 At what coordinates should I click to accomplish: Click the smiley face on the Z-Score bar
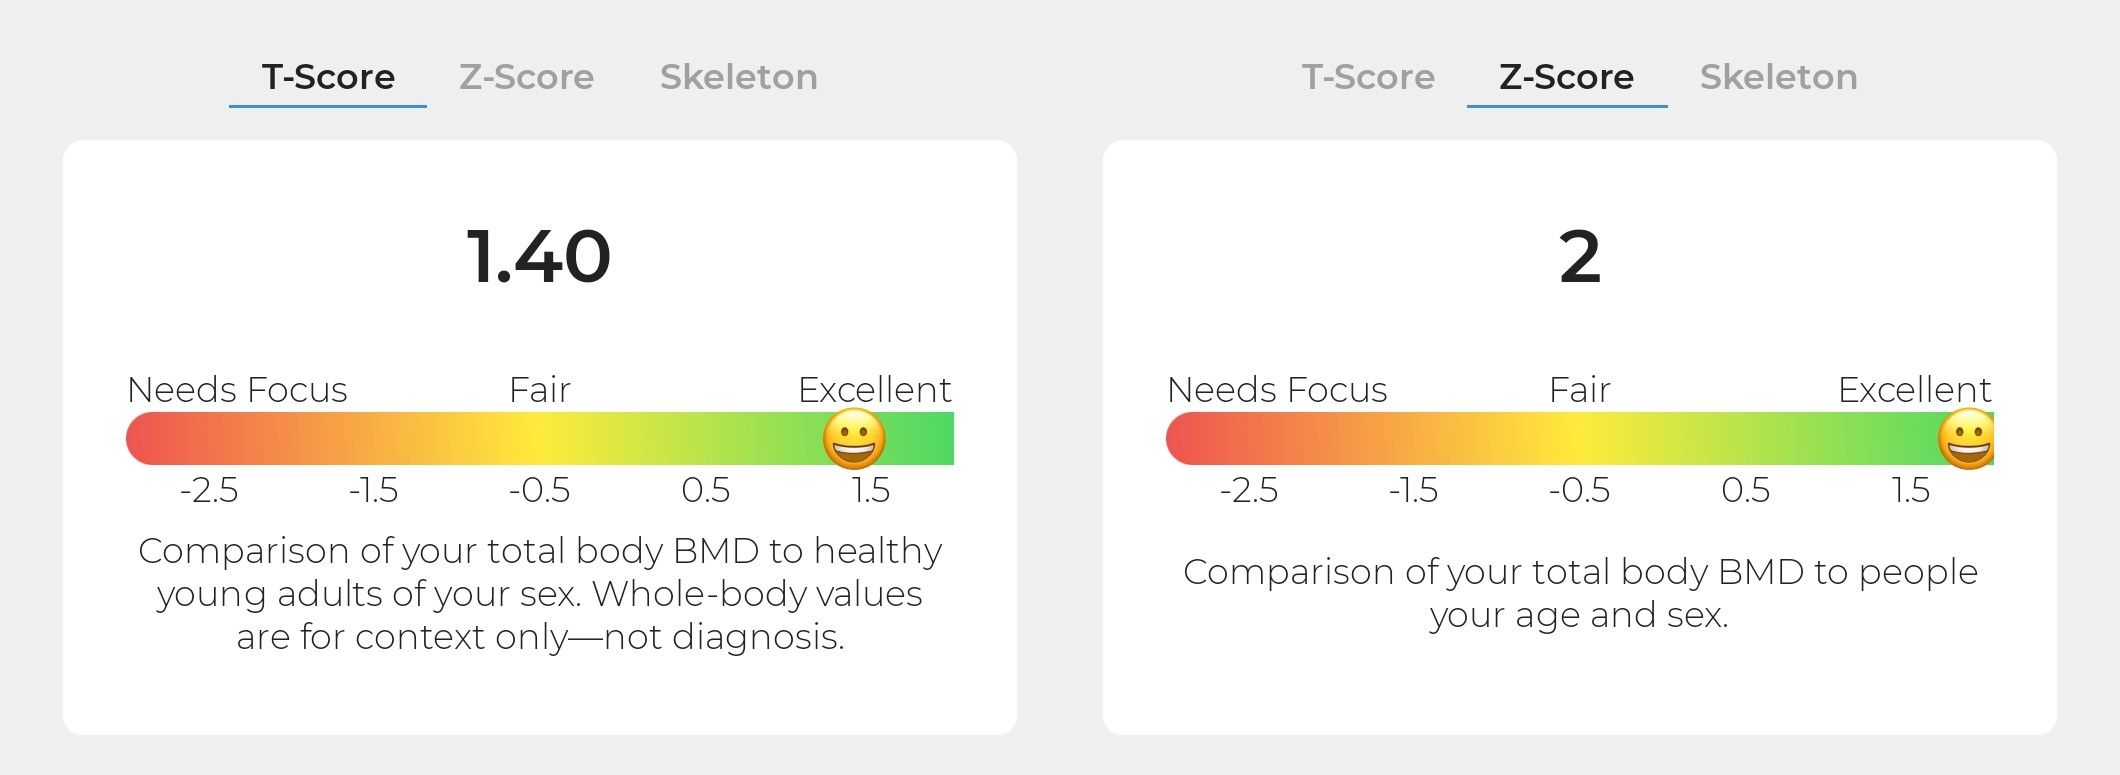coord(1966,439)
